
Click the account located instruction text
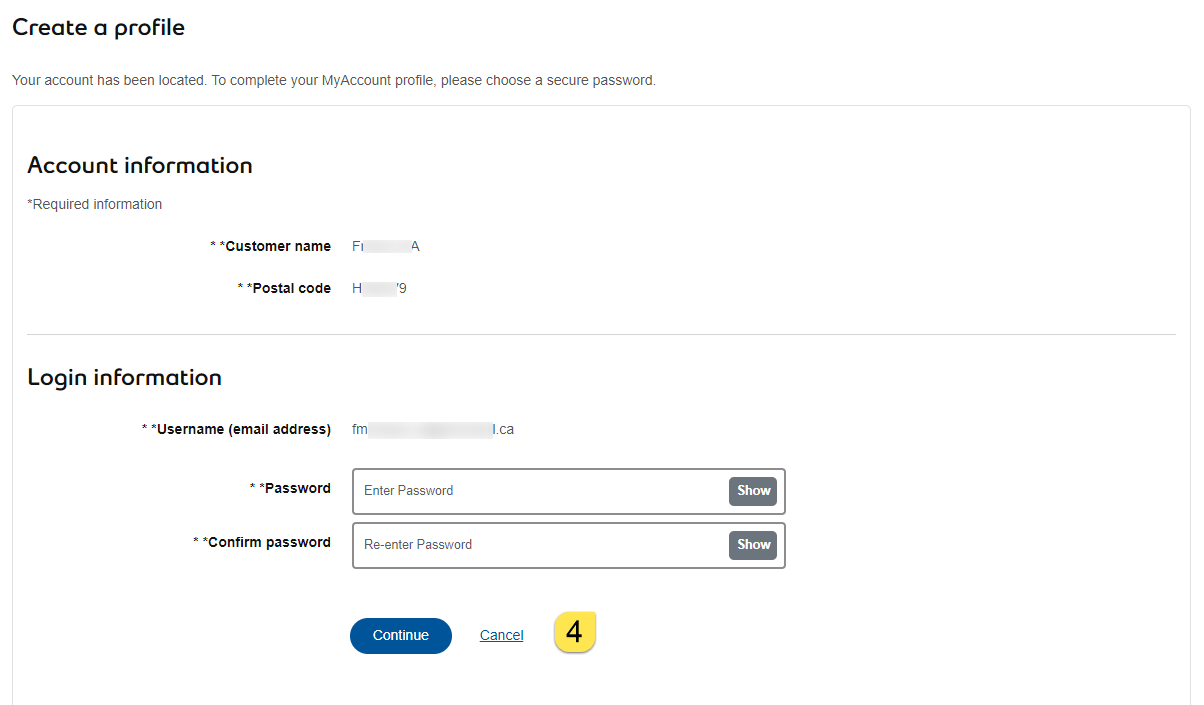click(334, 81)
